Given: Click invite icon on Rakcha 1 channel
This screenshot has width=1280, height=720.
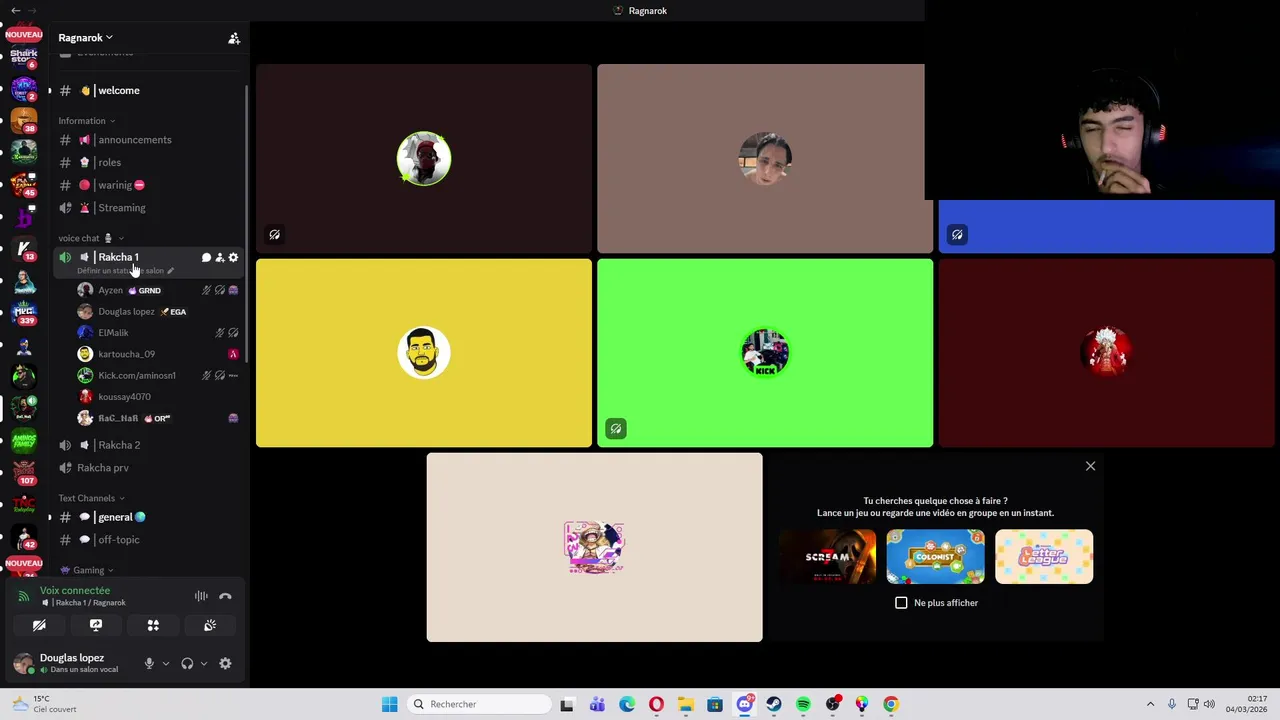Looking at the screenshot, I should (x=219, y=258).
